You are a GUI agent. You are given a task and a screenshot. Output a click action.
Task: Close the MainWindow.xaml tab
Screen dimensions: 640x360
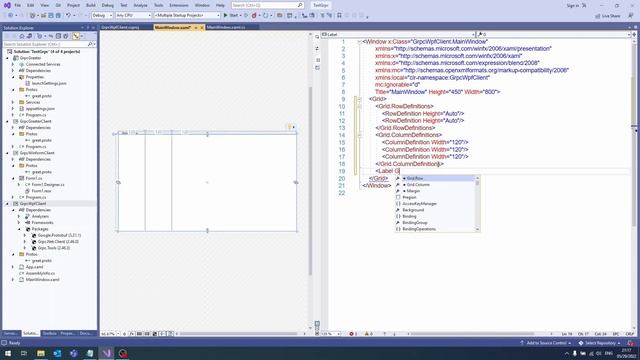(x=202, y=28)
